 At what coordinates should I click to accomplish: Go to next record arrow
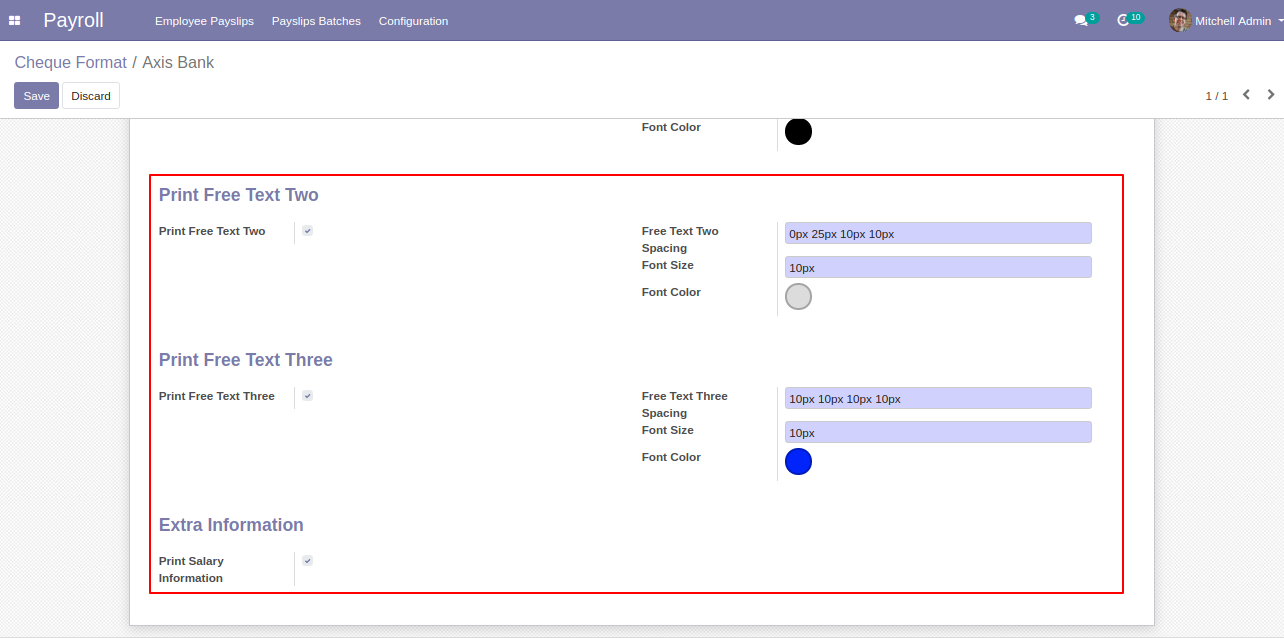[x=1271, y=95]
